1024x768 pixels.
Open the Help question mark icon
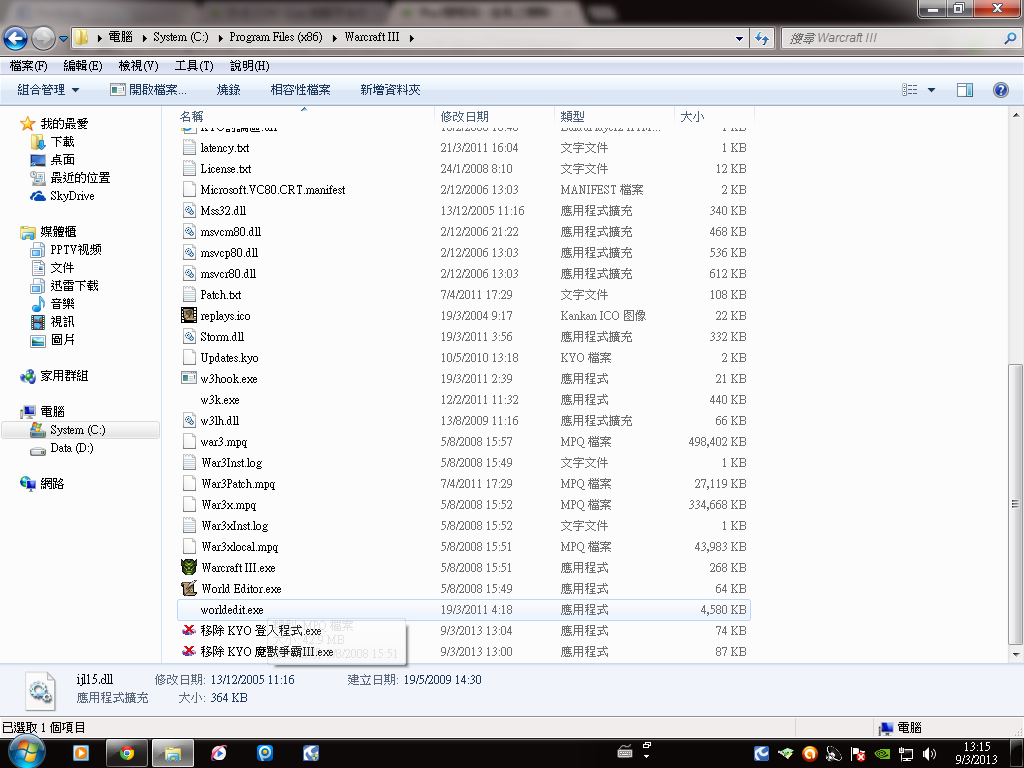(1000, 90)
